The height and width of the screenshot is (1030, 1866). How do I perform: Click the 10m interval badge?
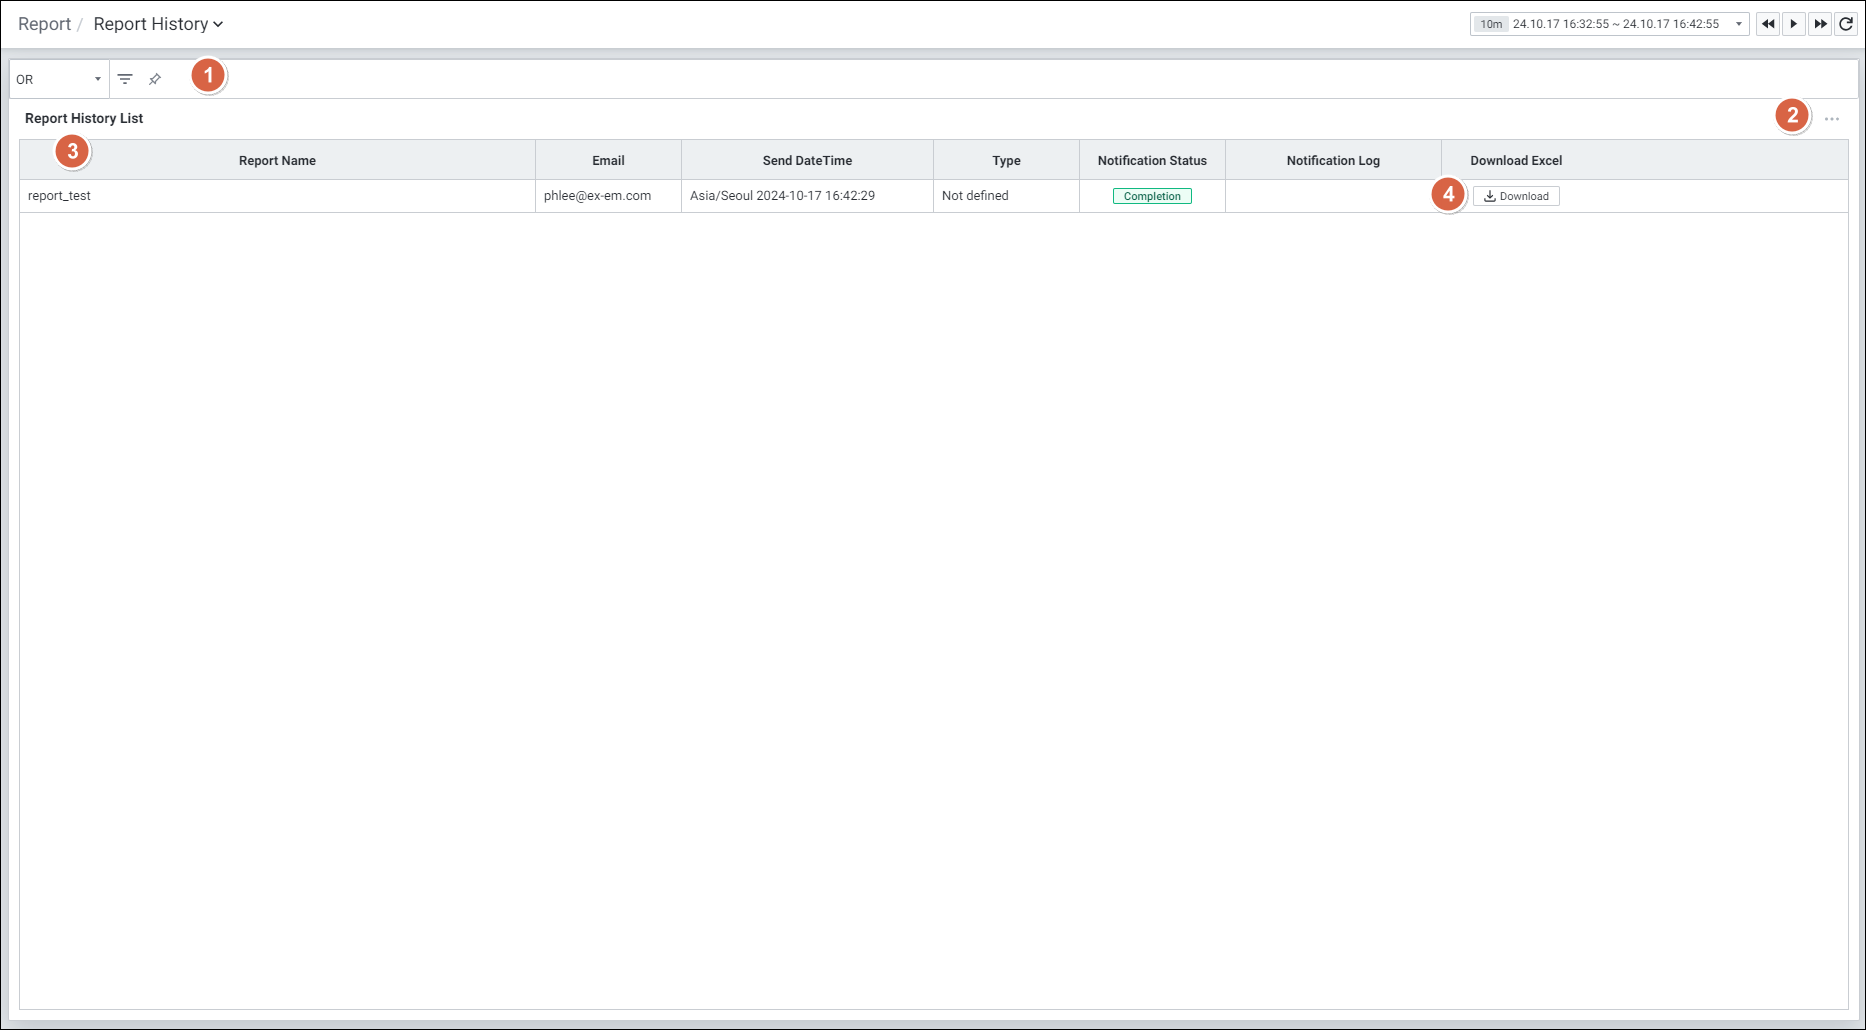(x=1491, y=24)
